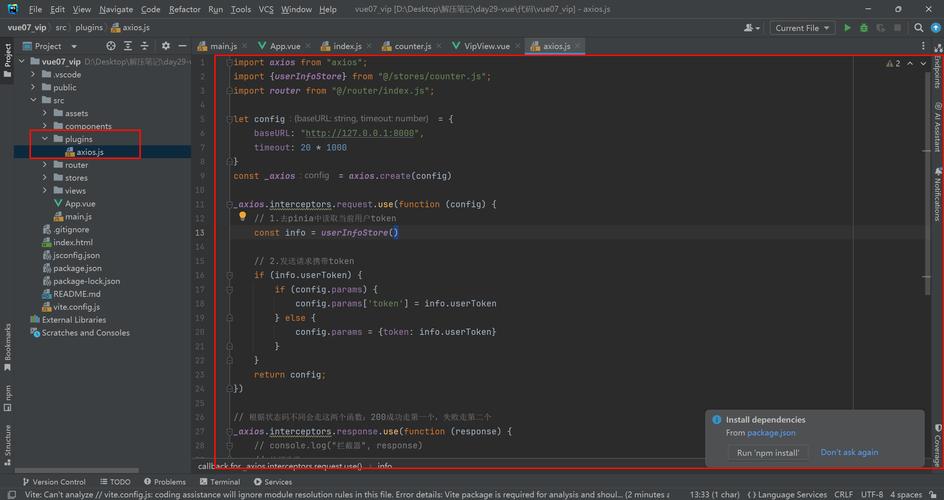Expand the router folder in project tree

pos(45,165)
